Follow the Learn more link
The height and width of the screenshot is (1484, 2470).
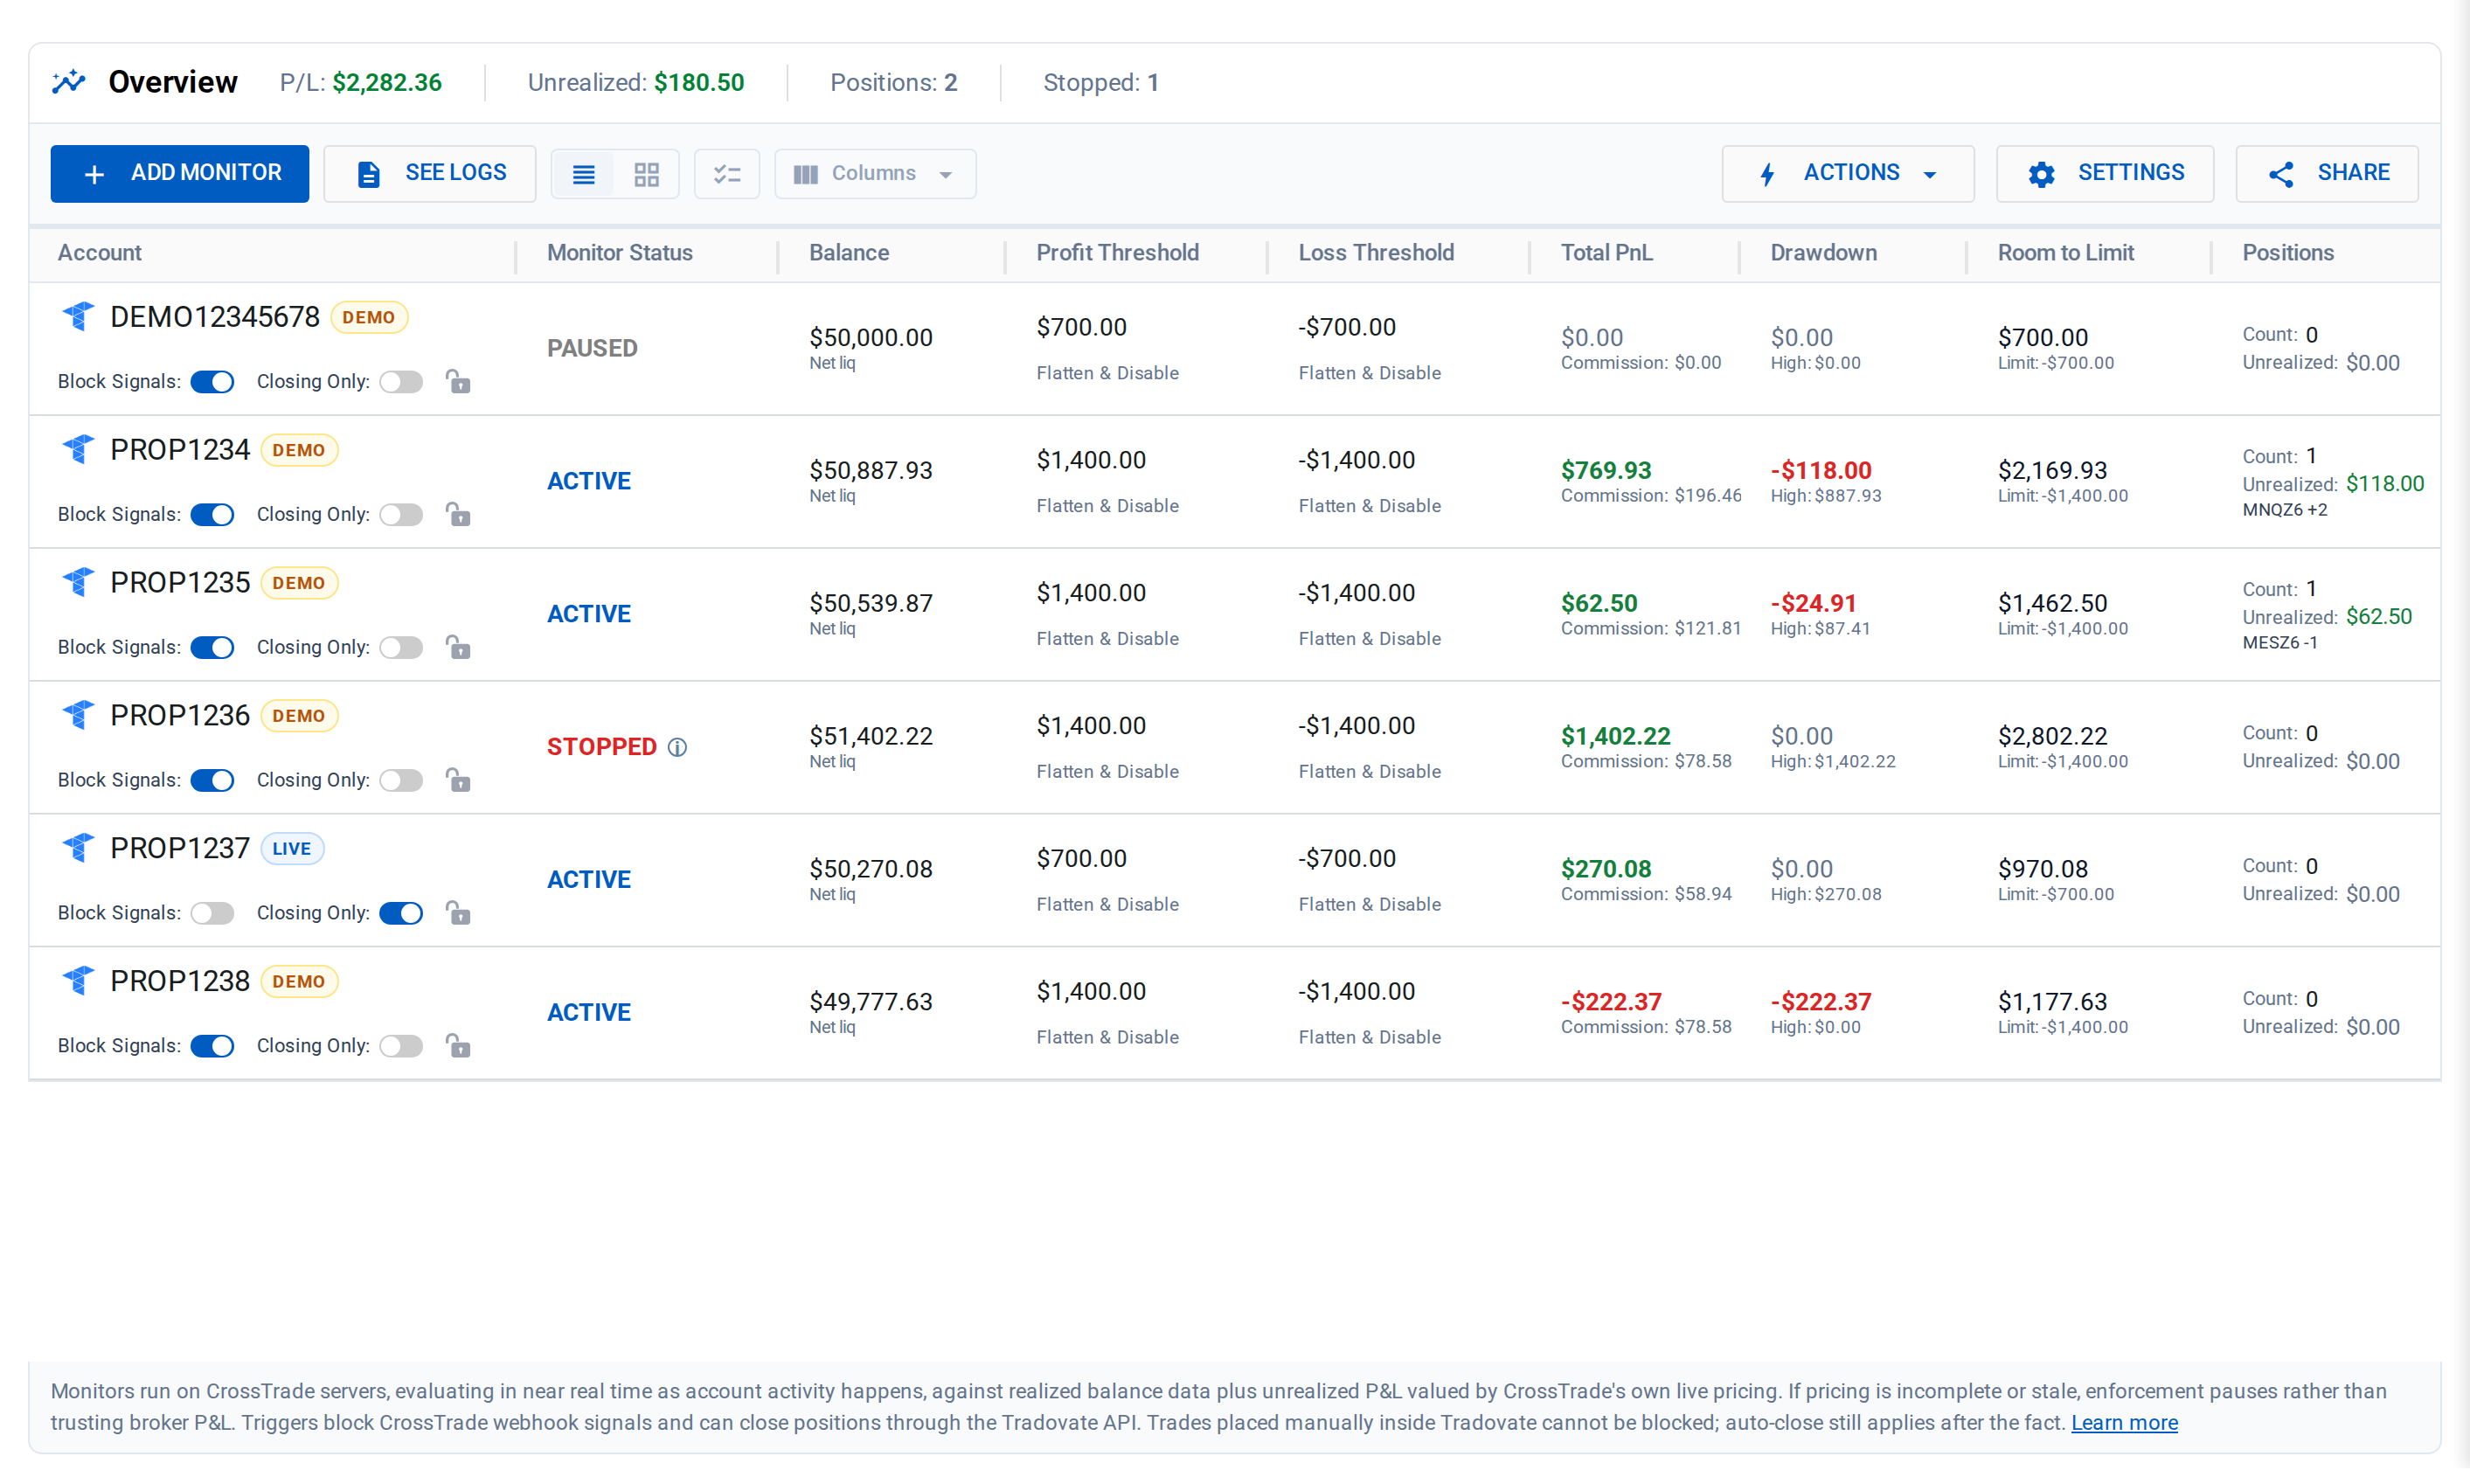coord(2124,1423)
